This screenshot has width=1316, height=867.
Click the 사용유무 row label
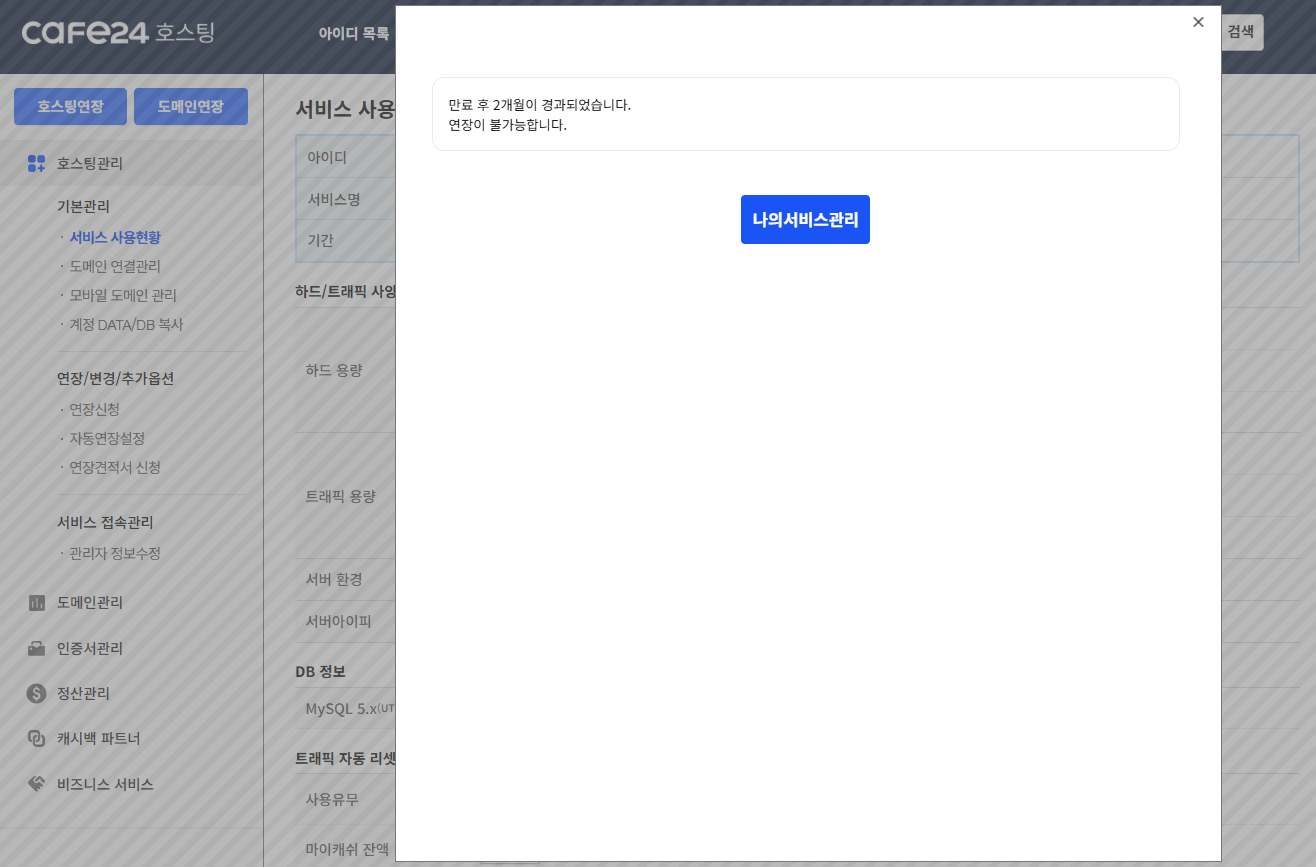[332, 800]
